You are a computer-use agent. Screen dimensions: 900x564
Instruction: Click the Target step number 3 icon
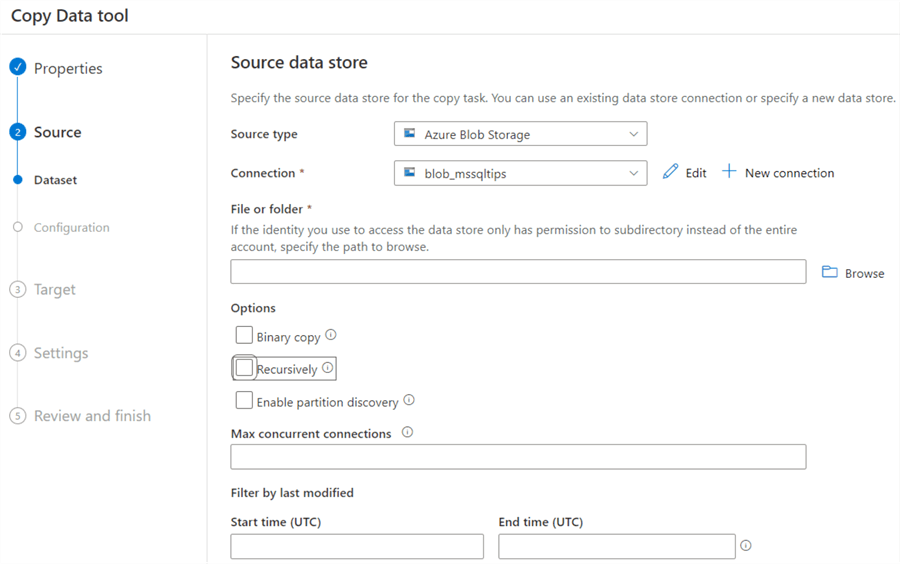click(x=18, y=289)
